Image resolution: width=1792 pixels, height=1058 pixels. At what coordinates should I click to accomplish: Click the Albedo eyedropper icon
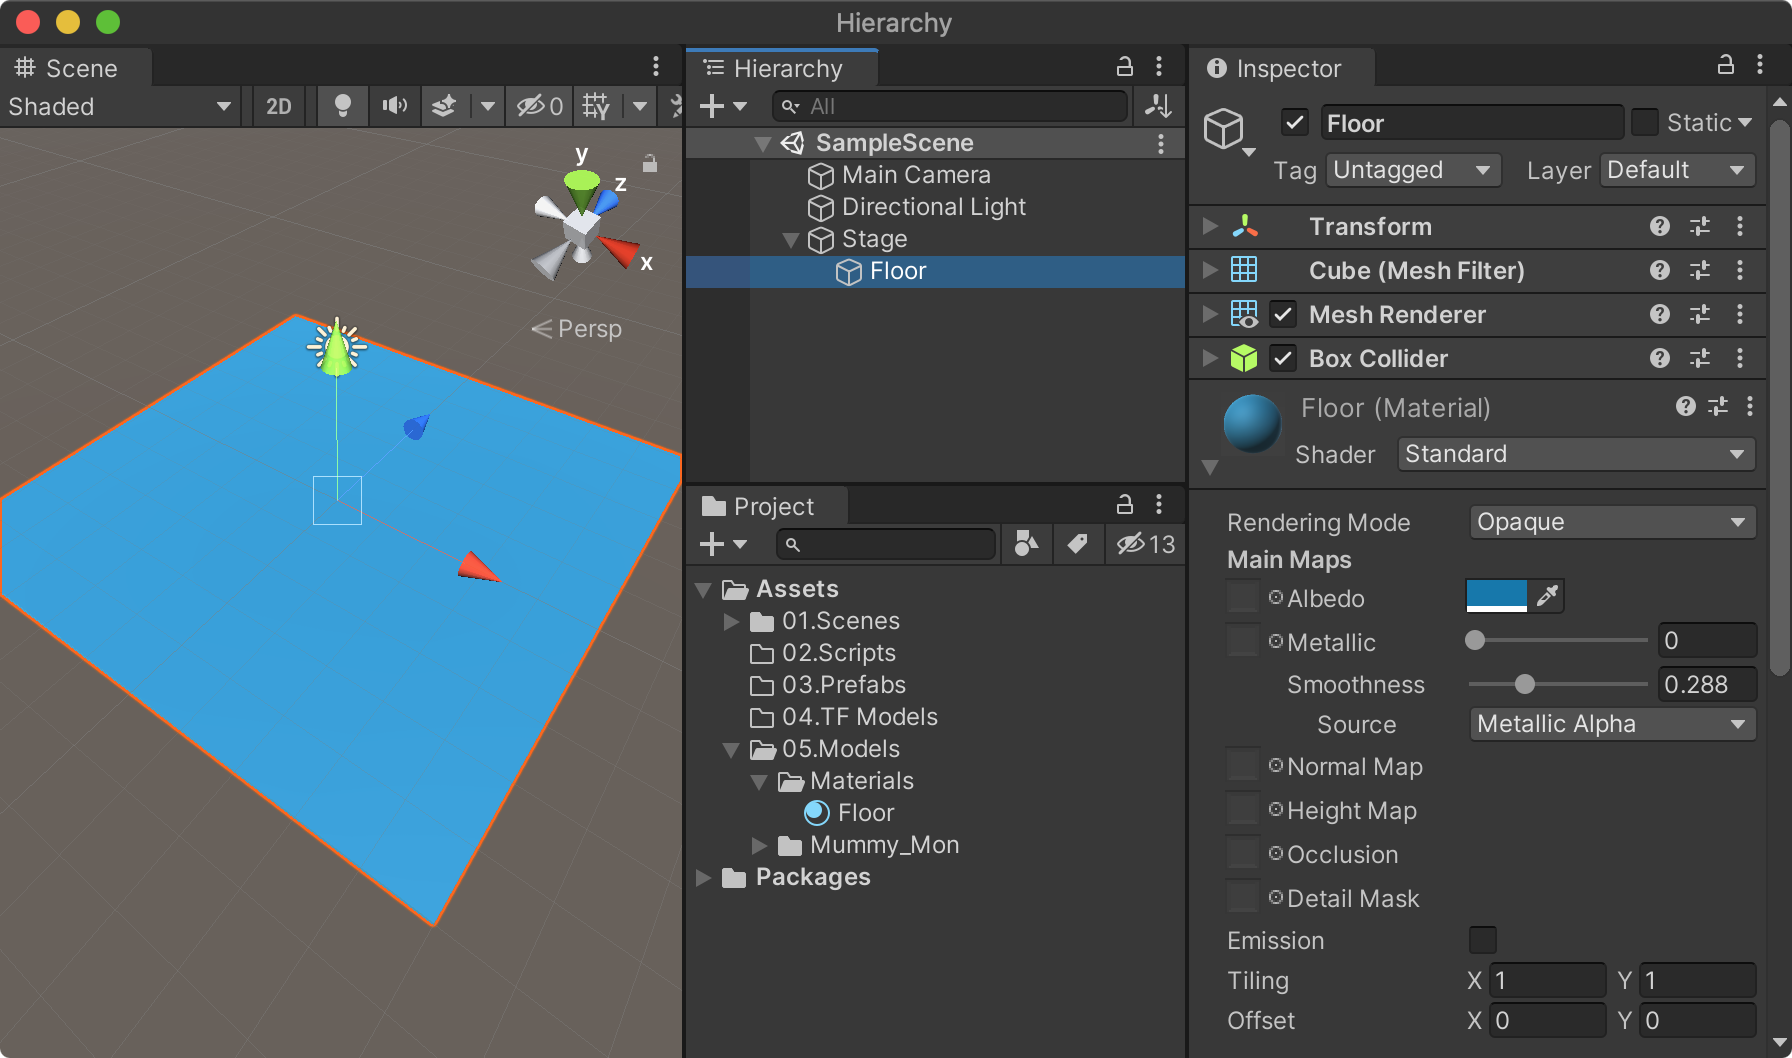coord(1547,596)
